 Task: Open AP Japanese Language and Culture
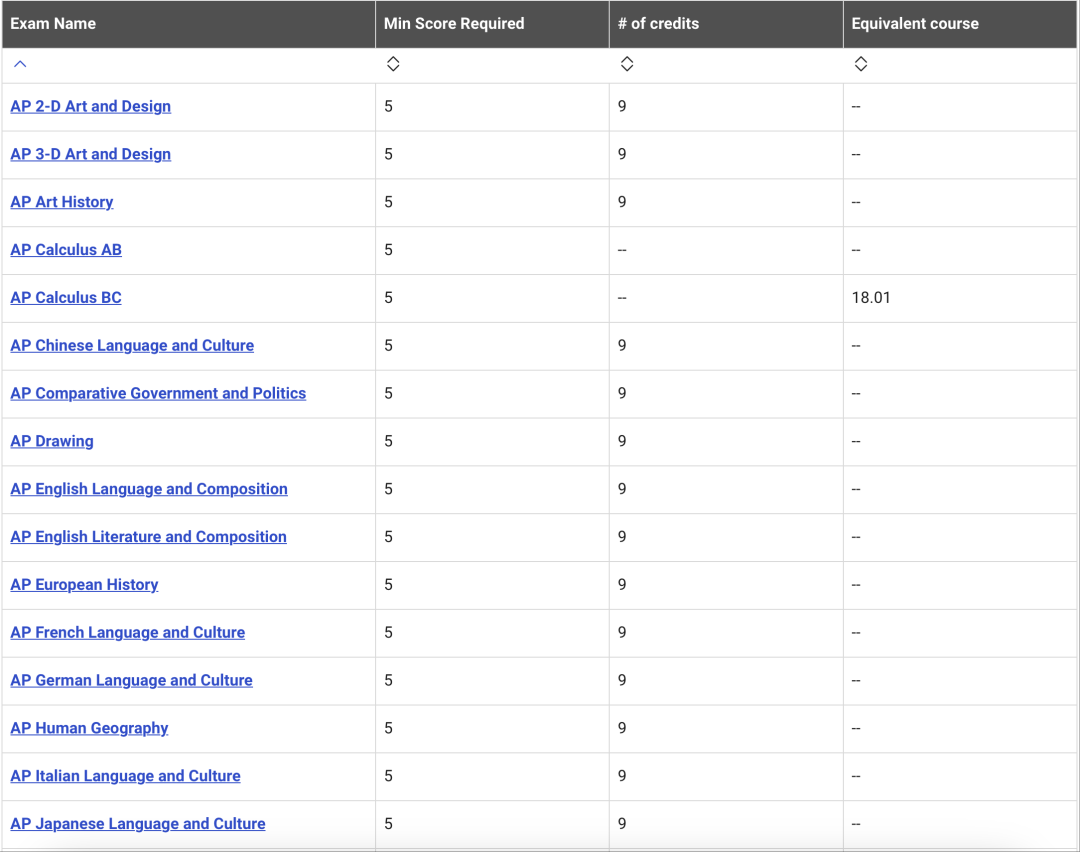pyautogui.click(x=138, y=824)
